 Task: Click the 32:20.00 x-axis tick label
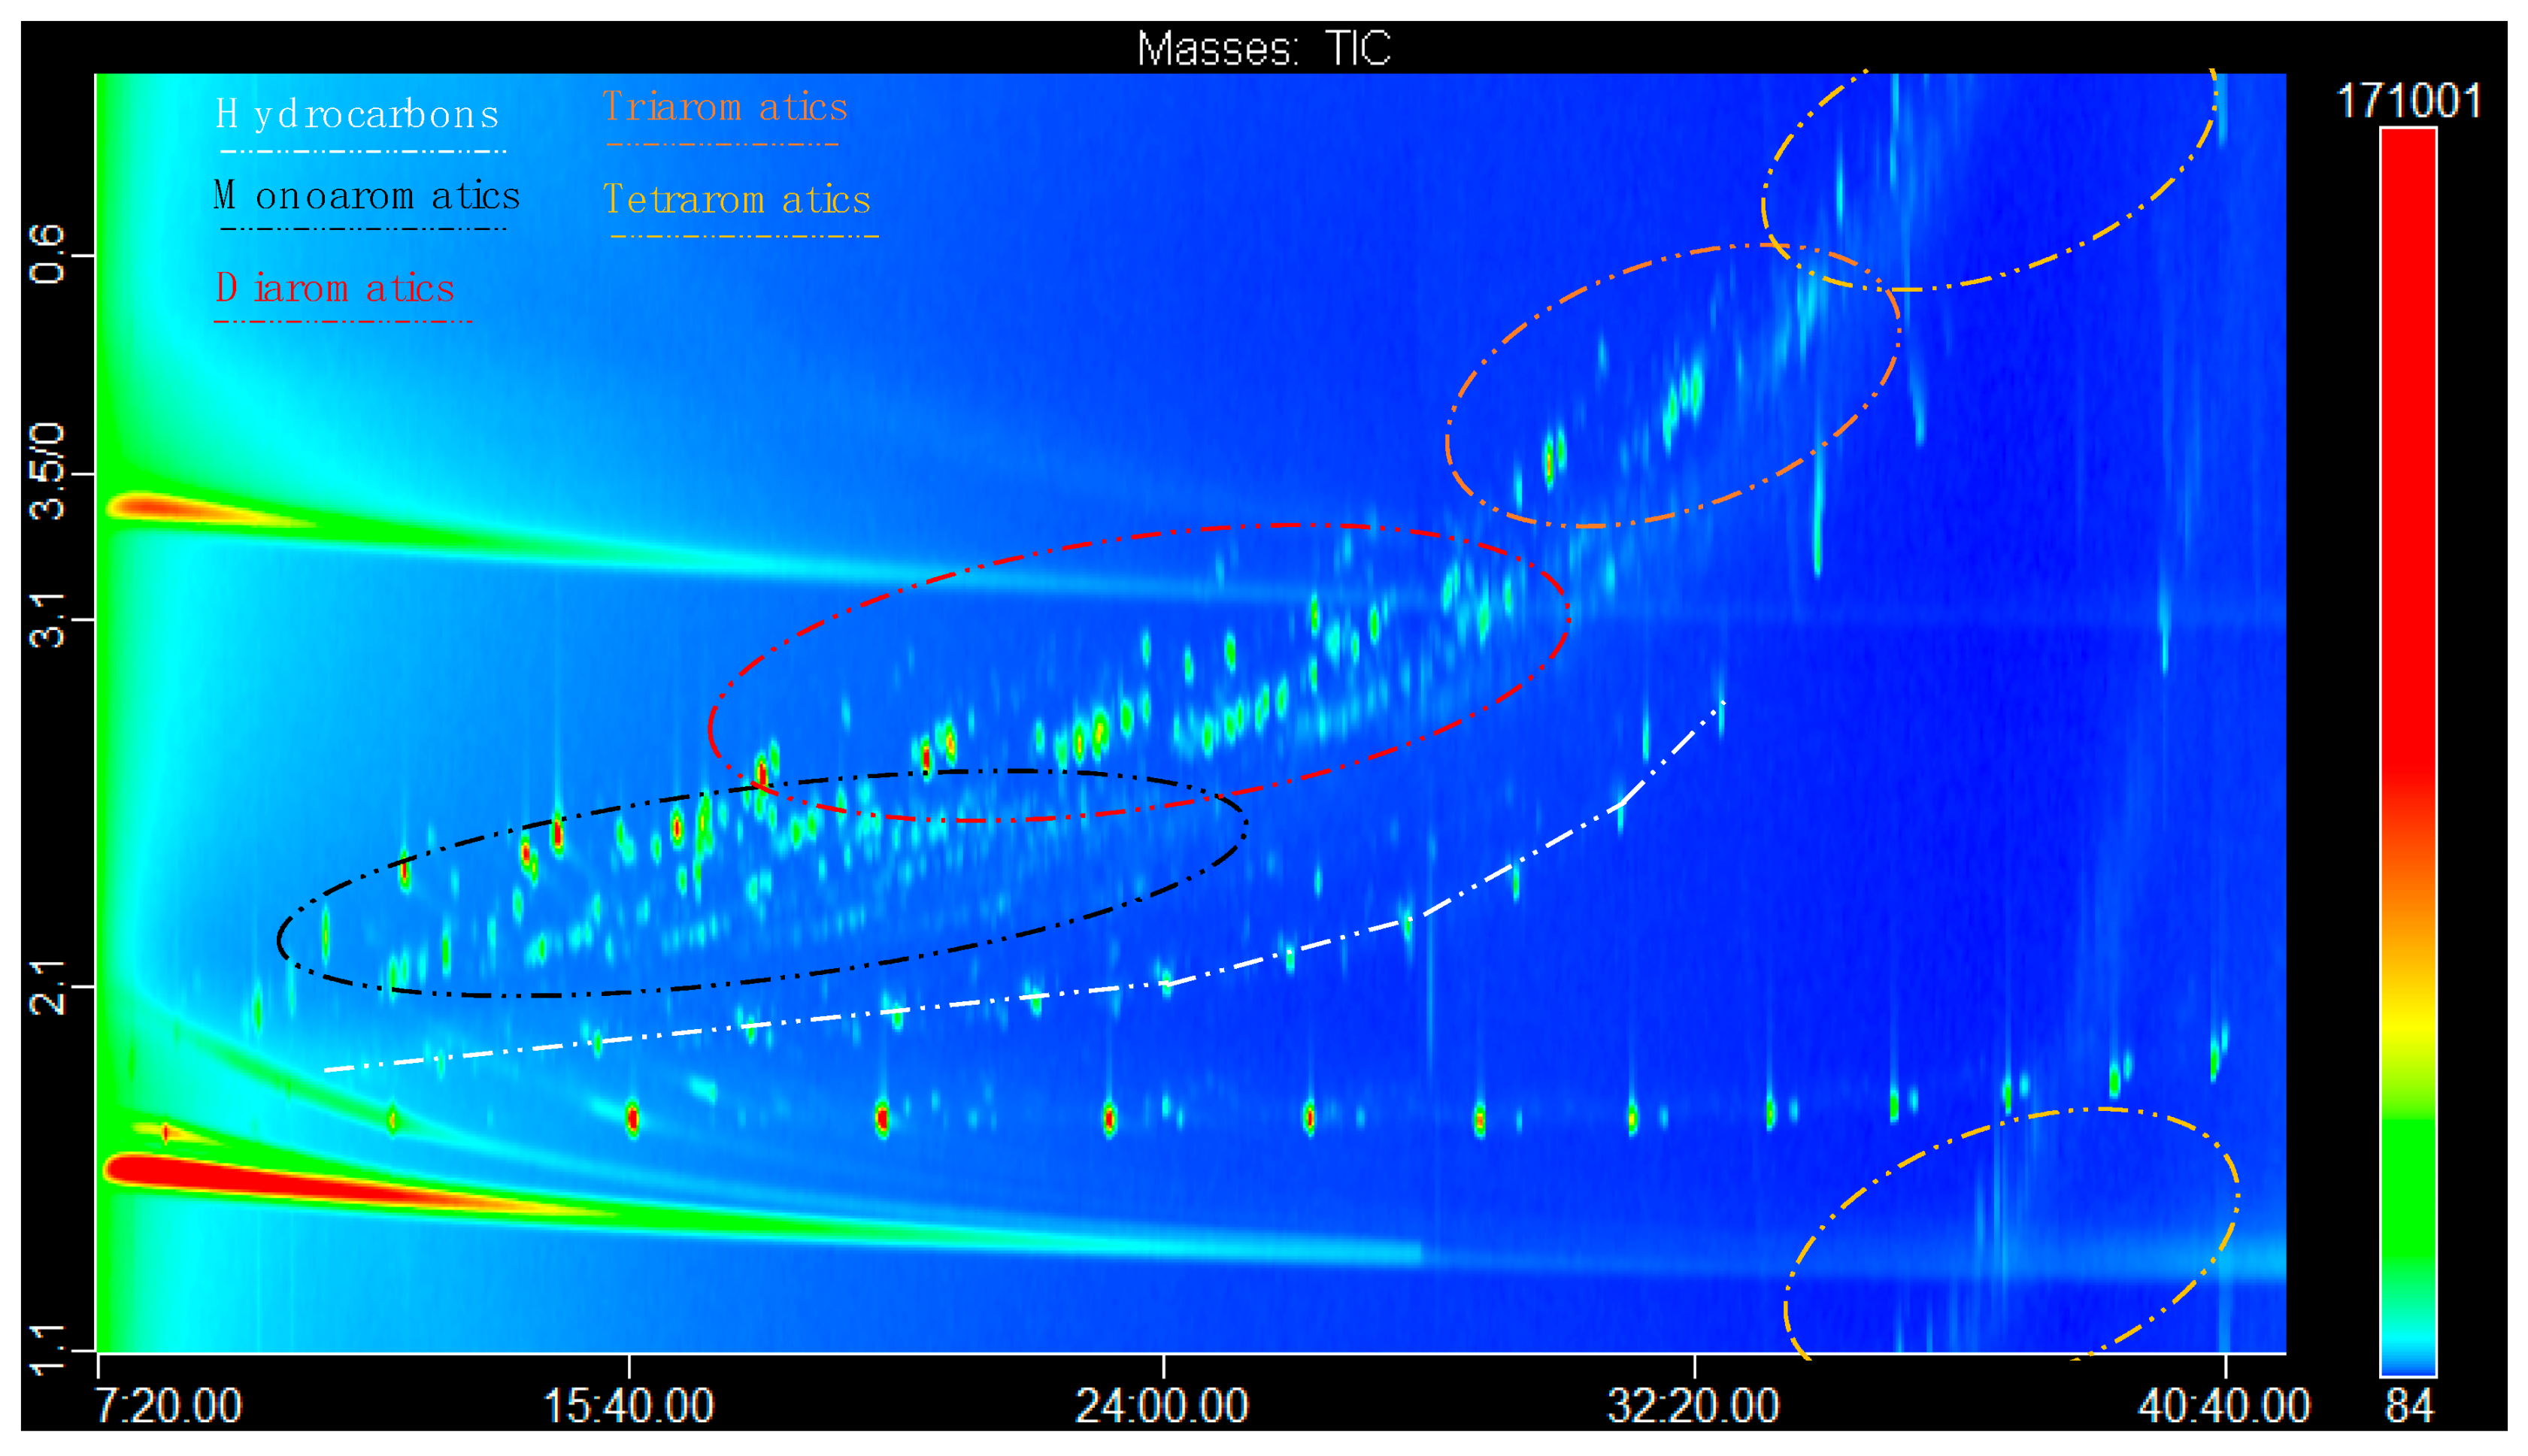(1694, 1406)
